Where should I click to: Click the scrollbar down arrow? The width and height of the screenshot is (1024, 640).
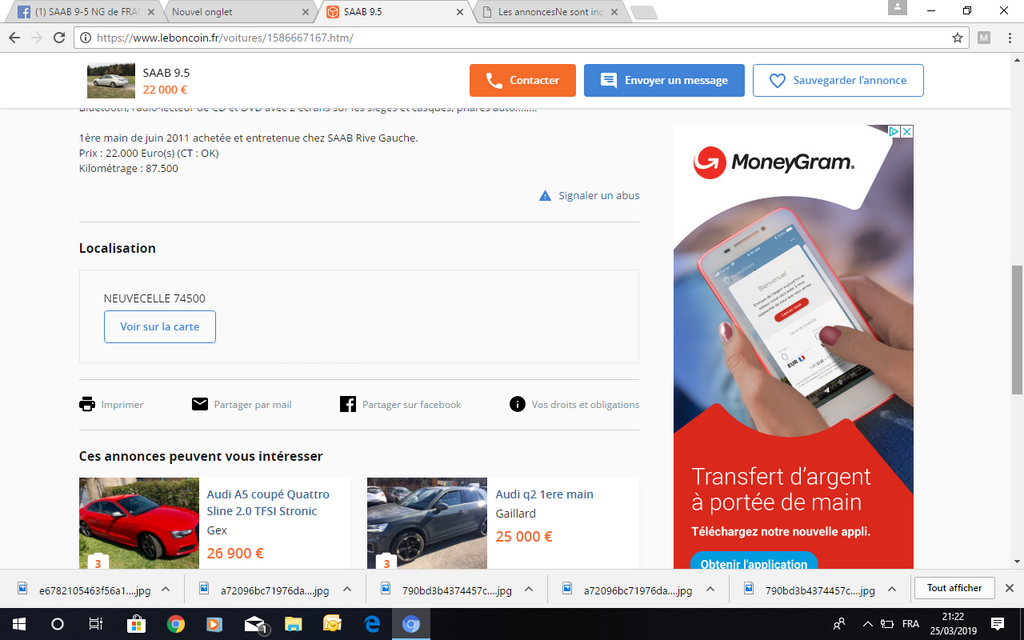tap(1017, 562)
